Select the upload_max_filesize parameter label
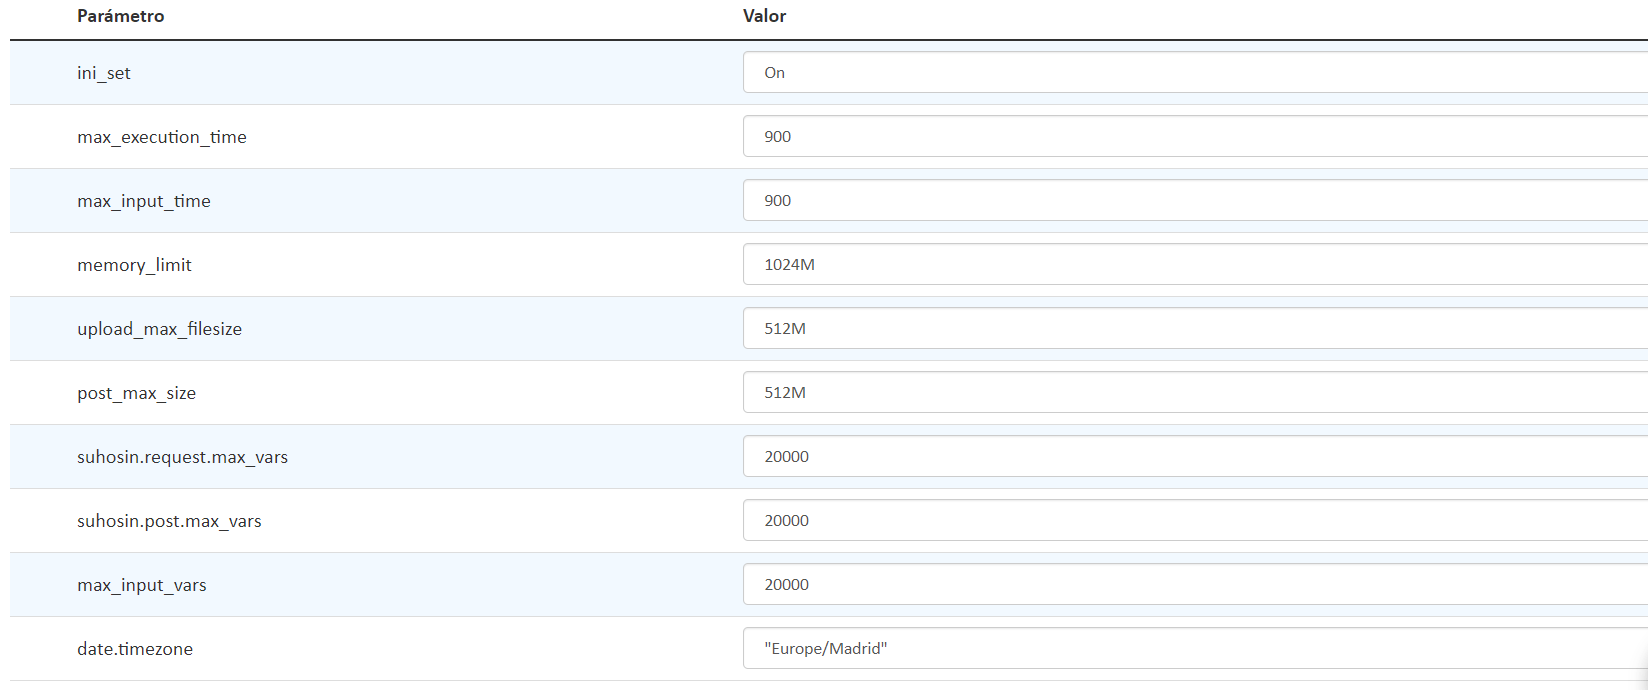 click(x=159, y=329)
